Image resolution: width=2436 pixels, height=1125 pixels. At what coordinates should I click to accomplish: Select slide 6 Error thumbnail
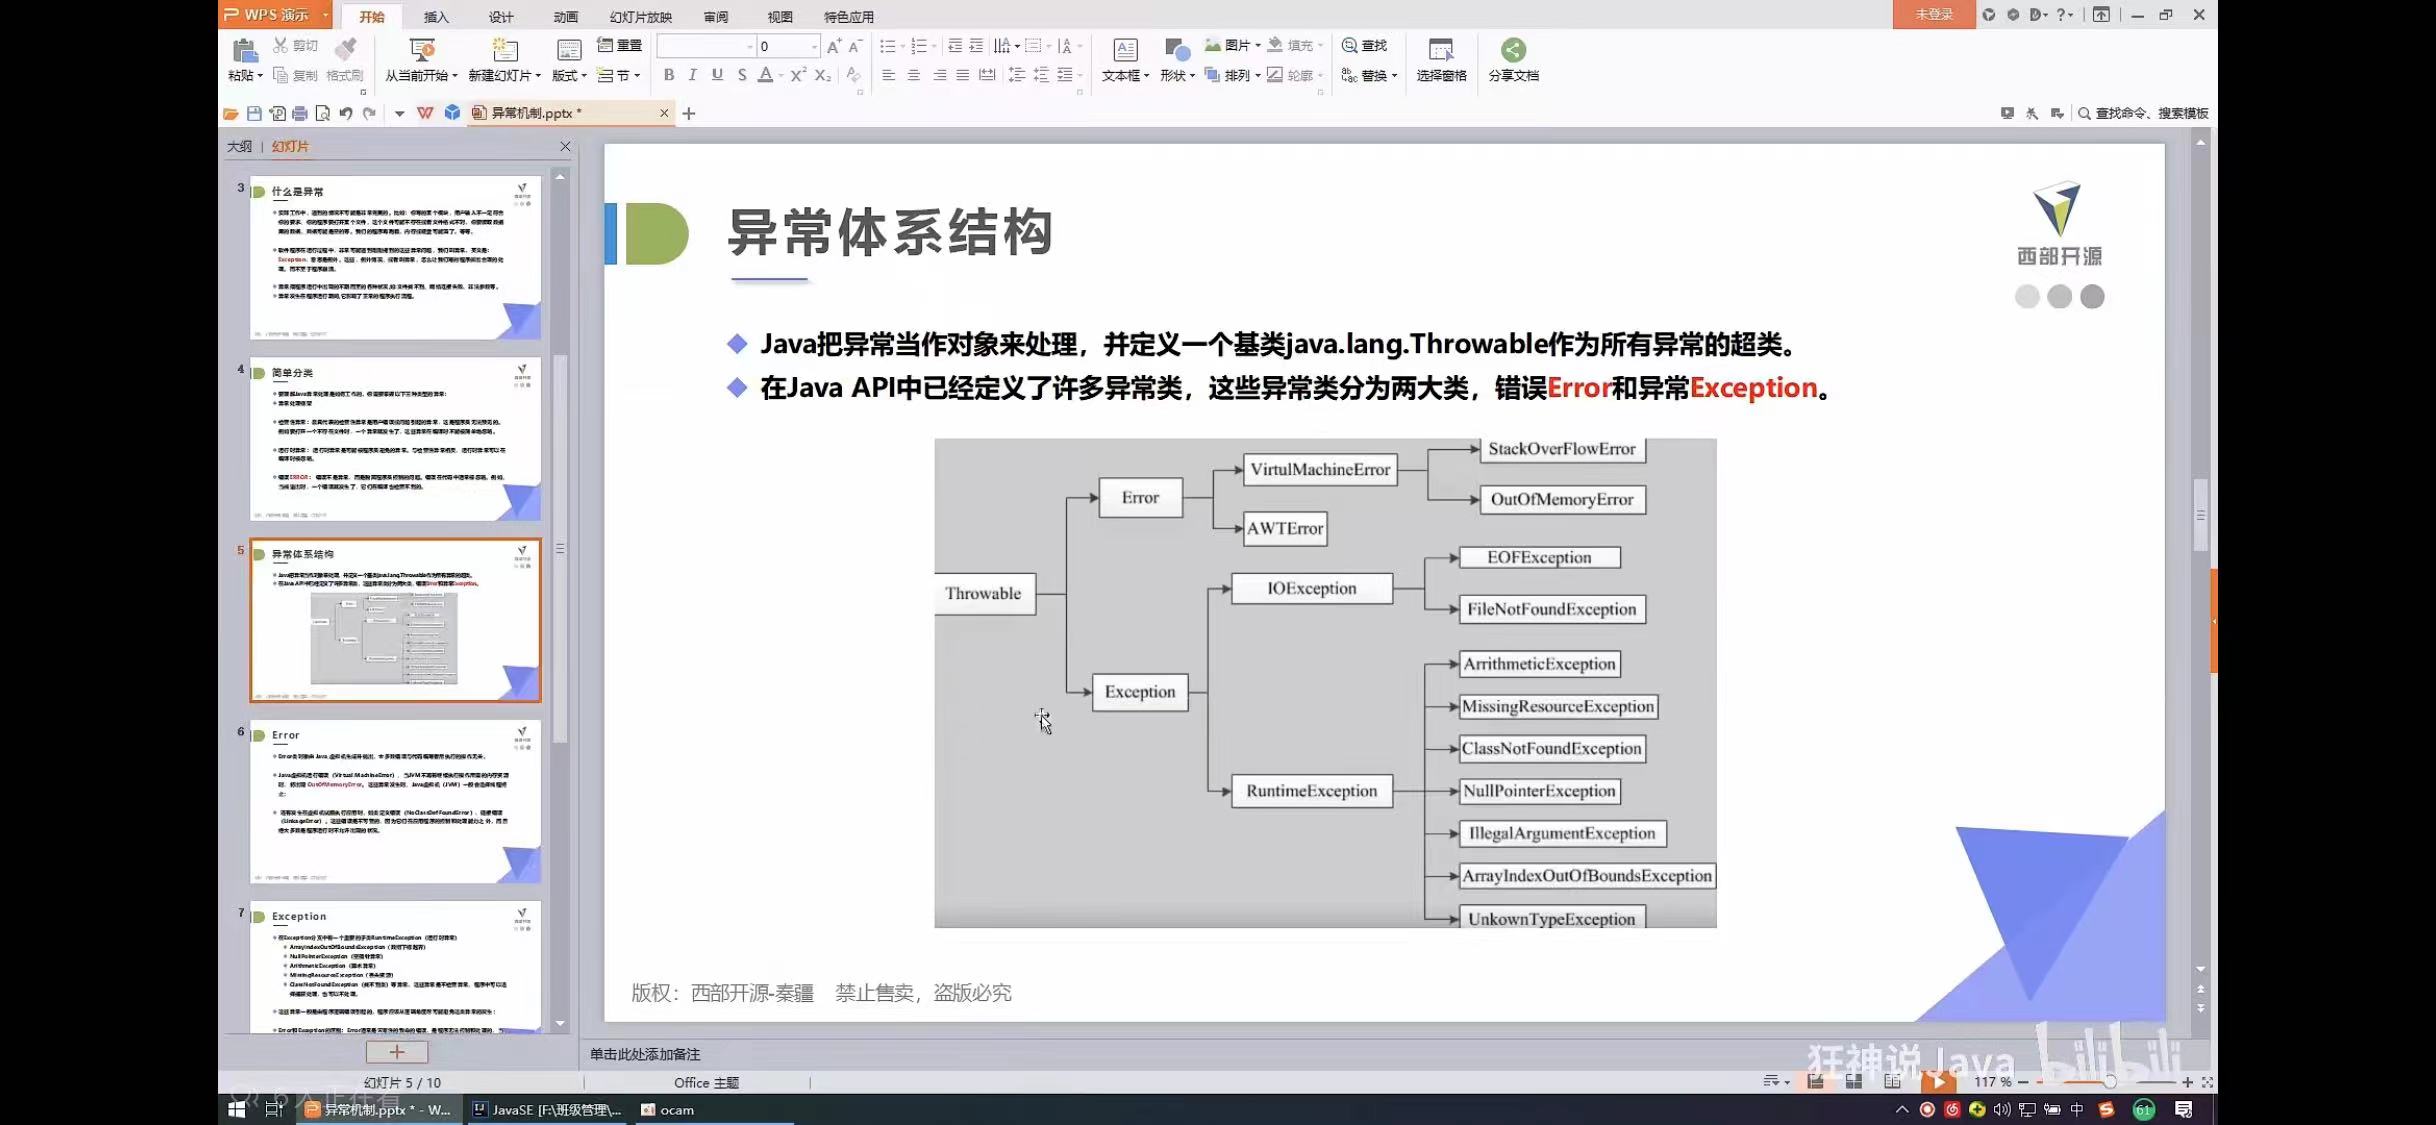[x=395, y=801]
